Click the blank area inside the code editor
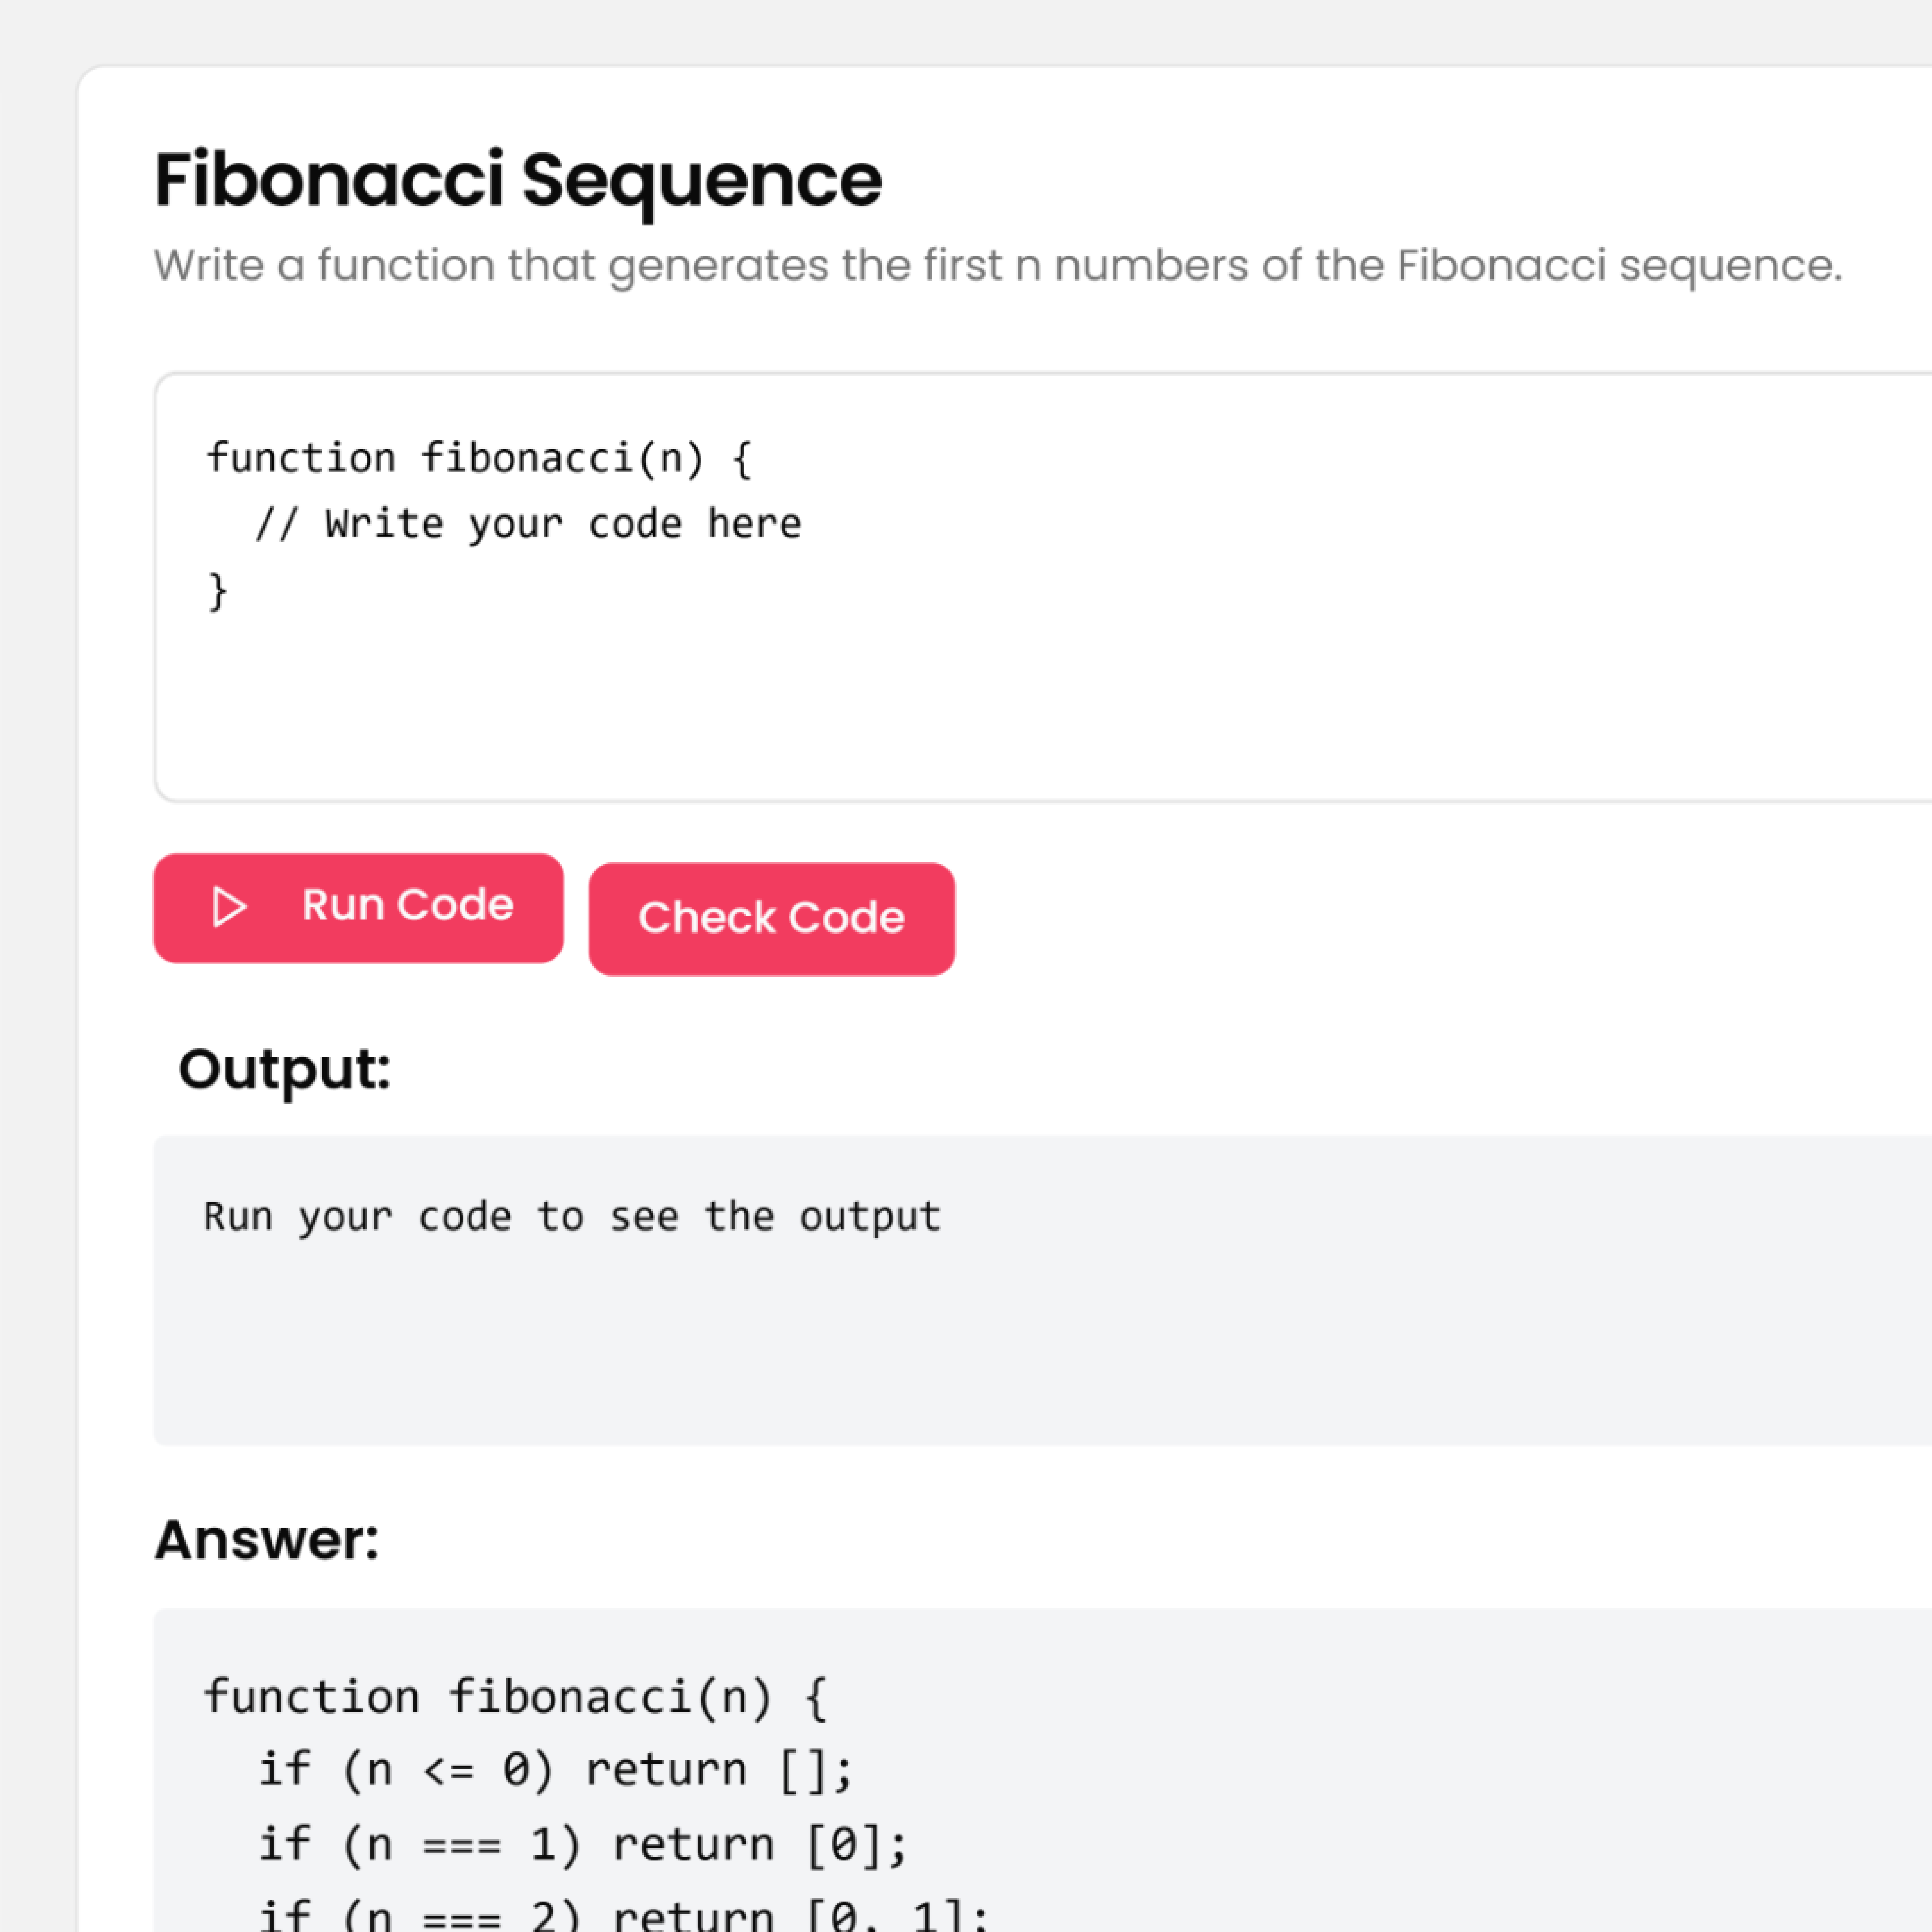 point(1000,700)
